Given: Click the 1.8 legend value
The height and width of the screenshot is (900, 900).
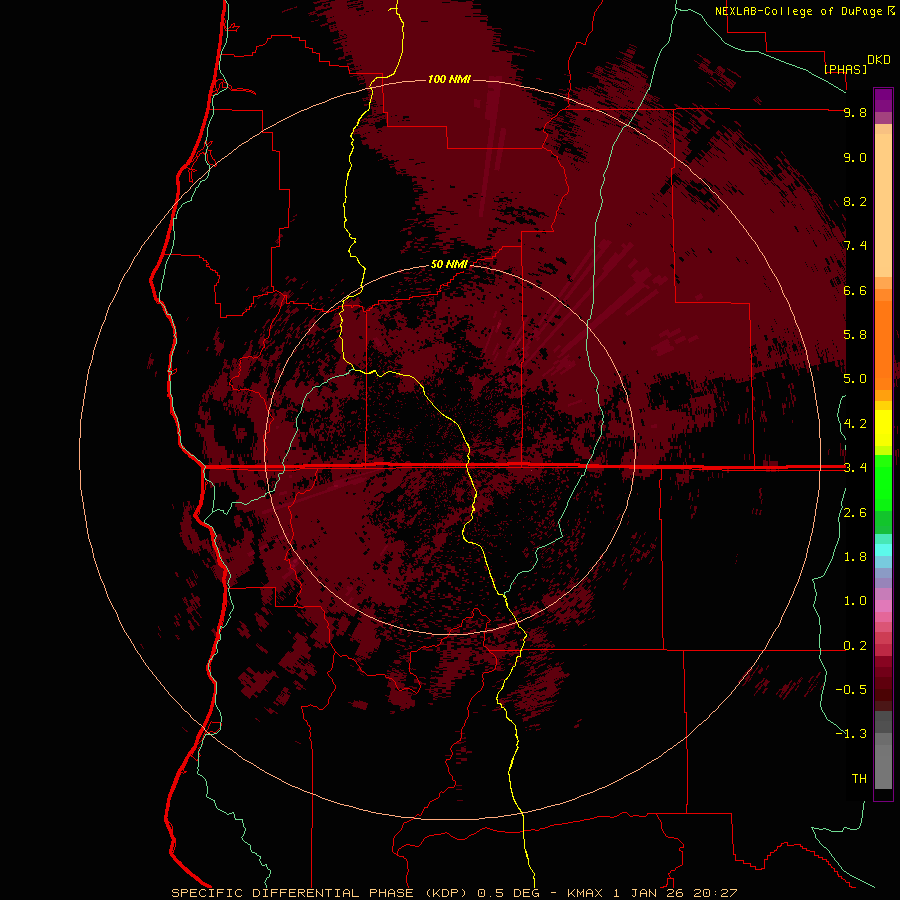Looking at the screenshot, I should [x=855, y=557].
